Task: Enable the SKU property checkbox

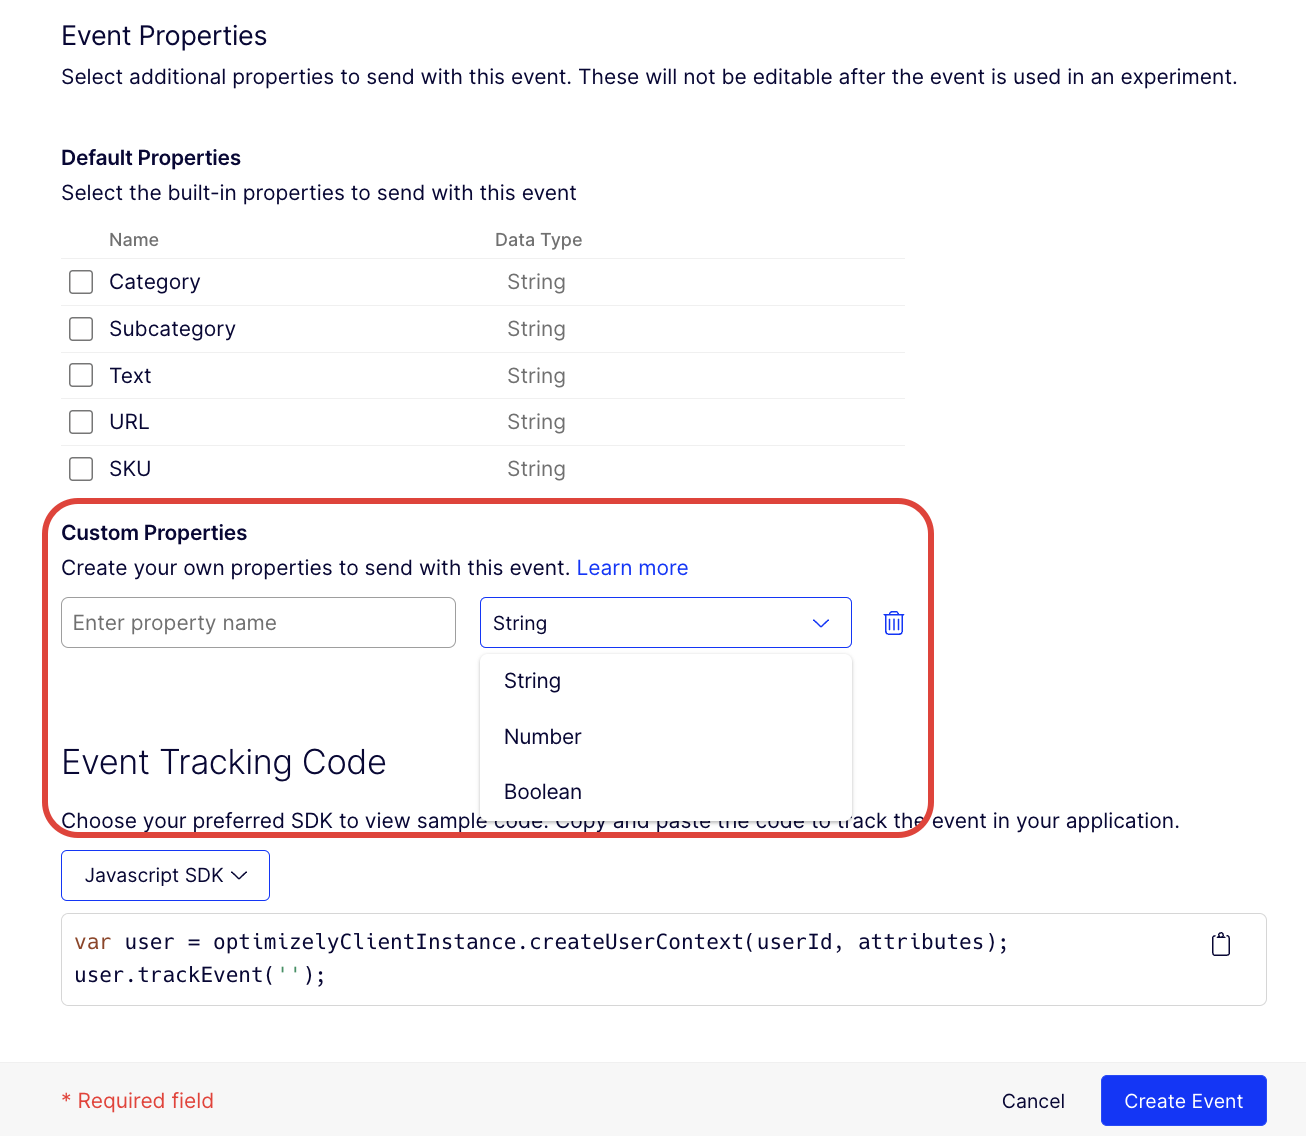Action: [80, 468]
